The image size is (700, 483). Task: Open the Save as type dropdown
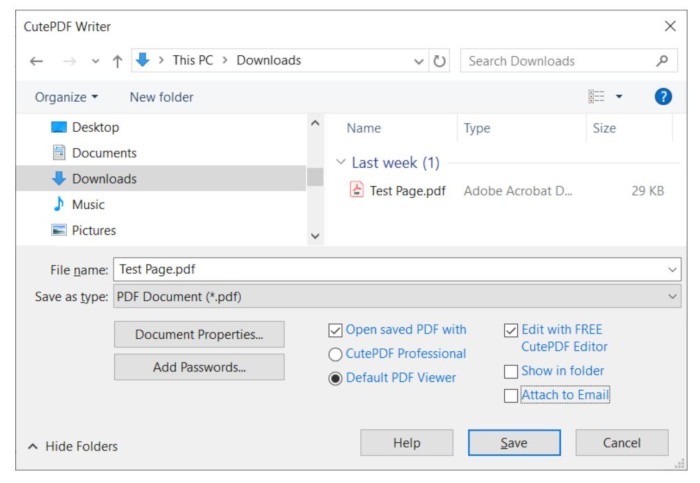397,296
